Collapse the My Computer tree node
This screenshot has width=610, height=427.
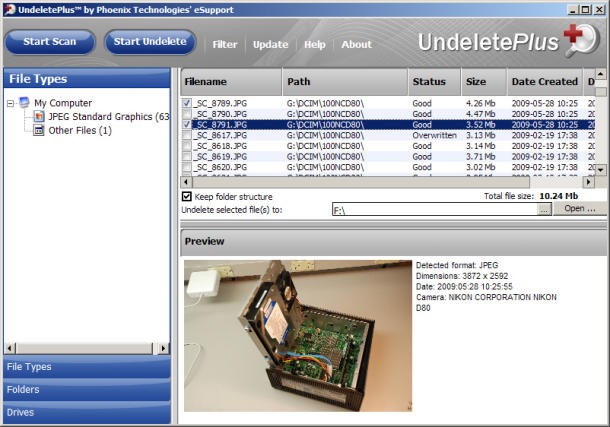coord(11,103)
